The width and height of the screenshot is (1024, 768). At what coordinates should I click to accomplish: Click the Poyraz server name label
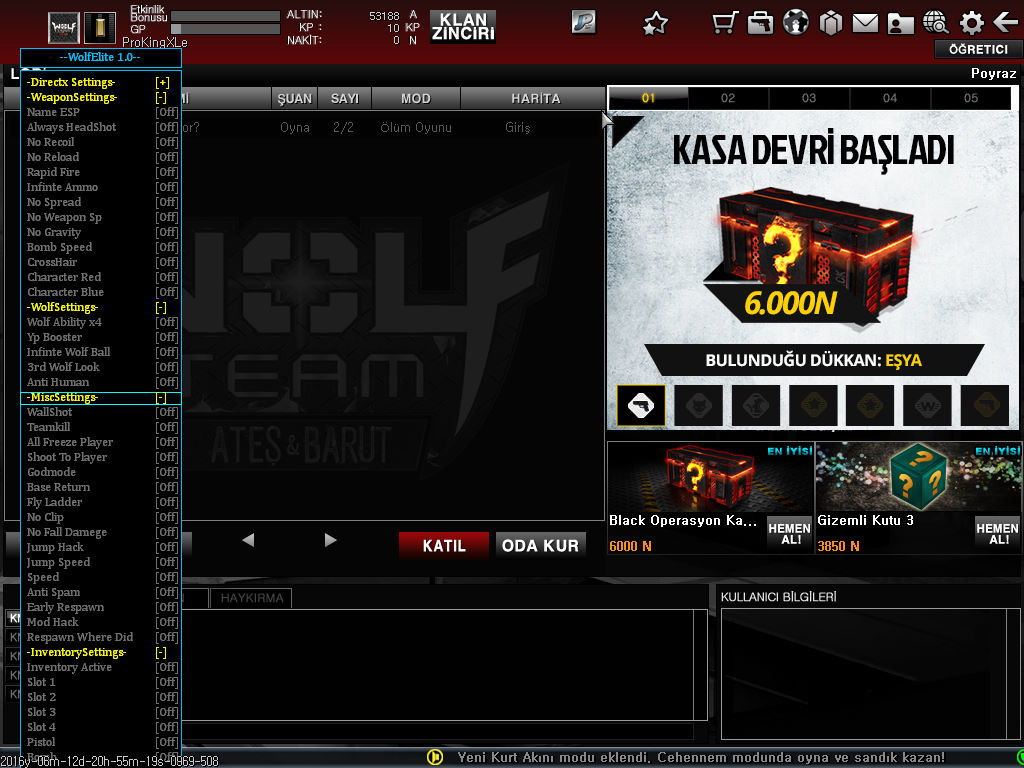pos(993,74)
